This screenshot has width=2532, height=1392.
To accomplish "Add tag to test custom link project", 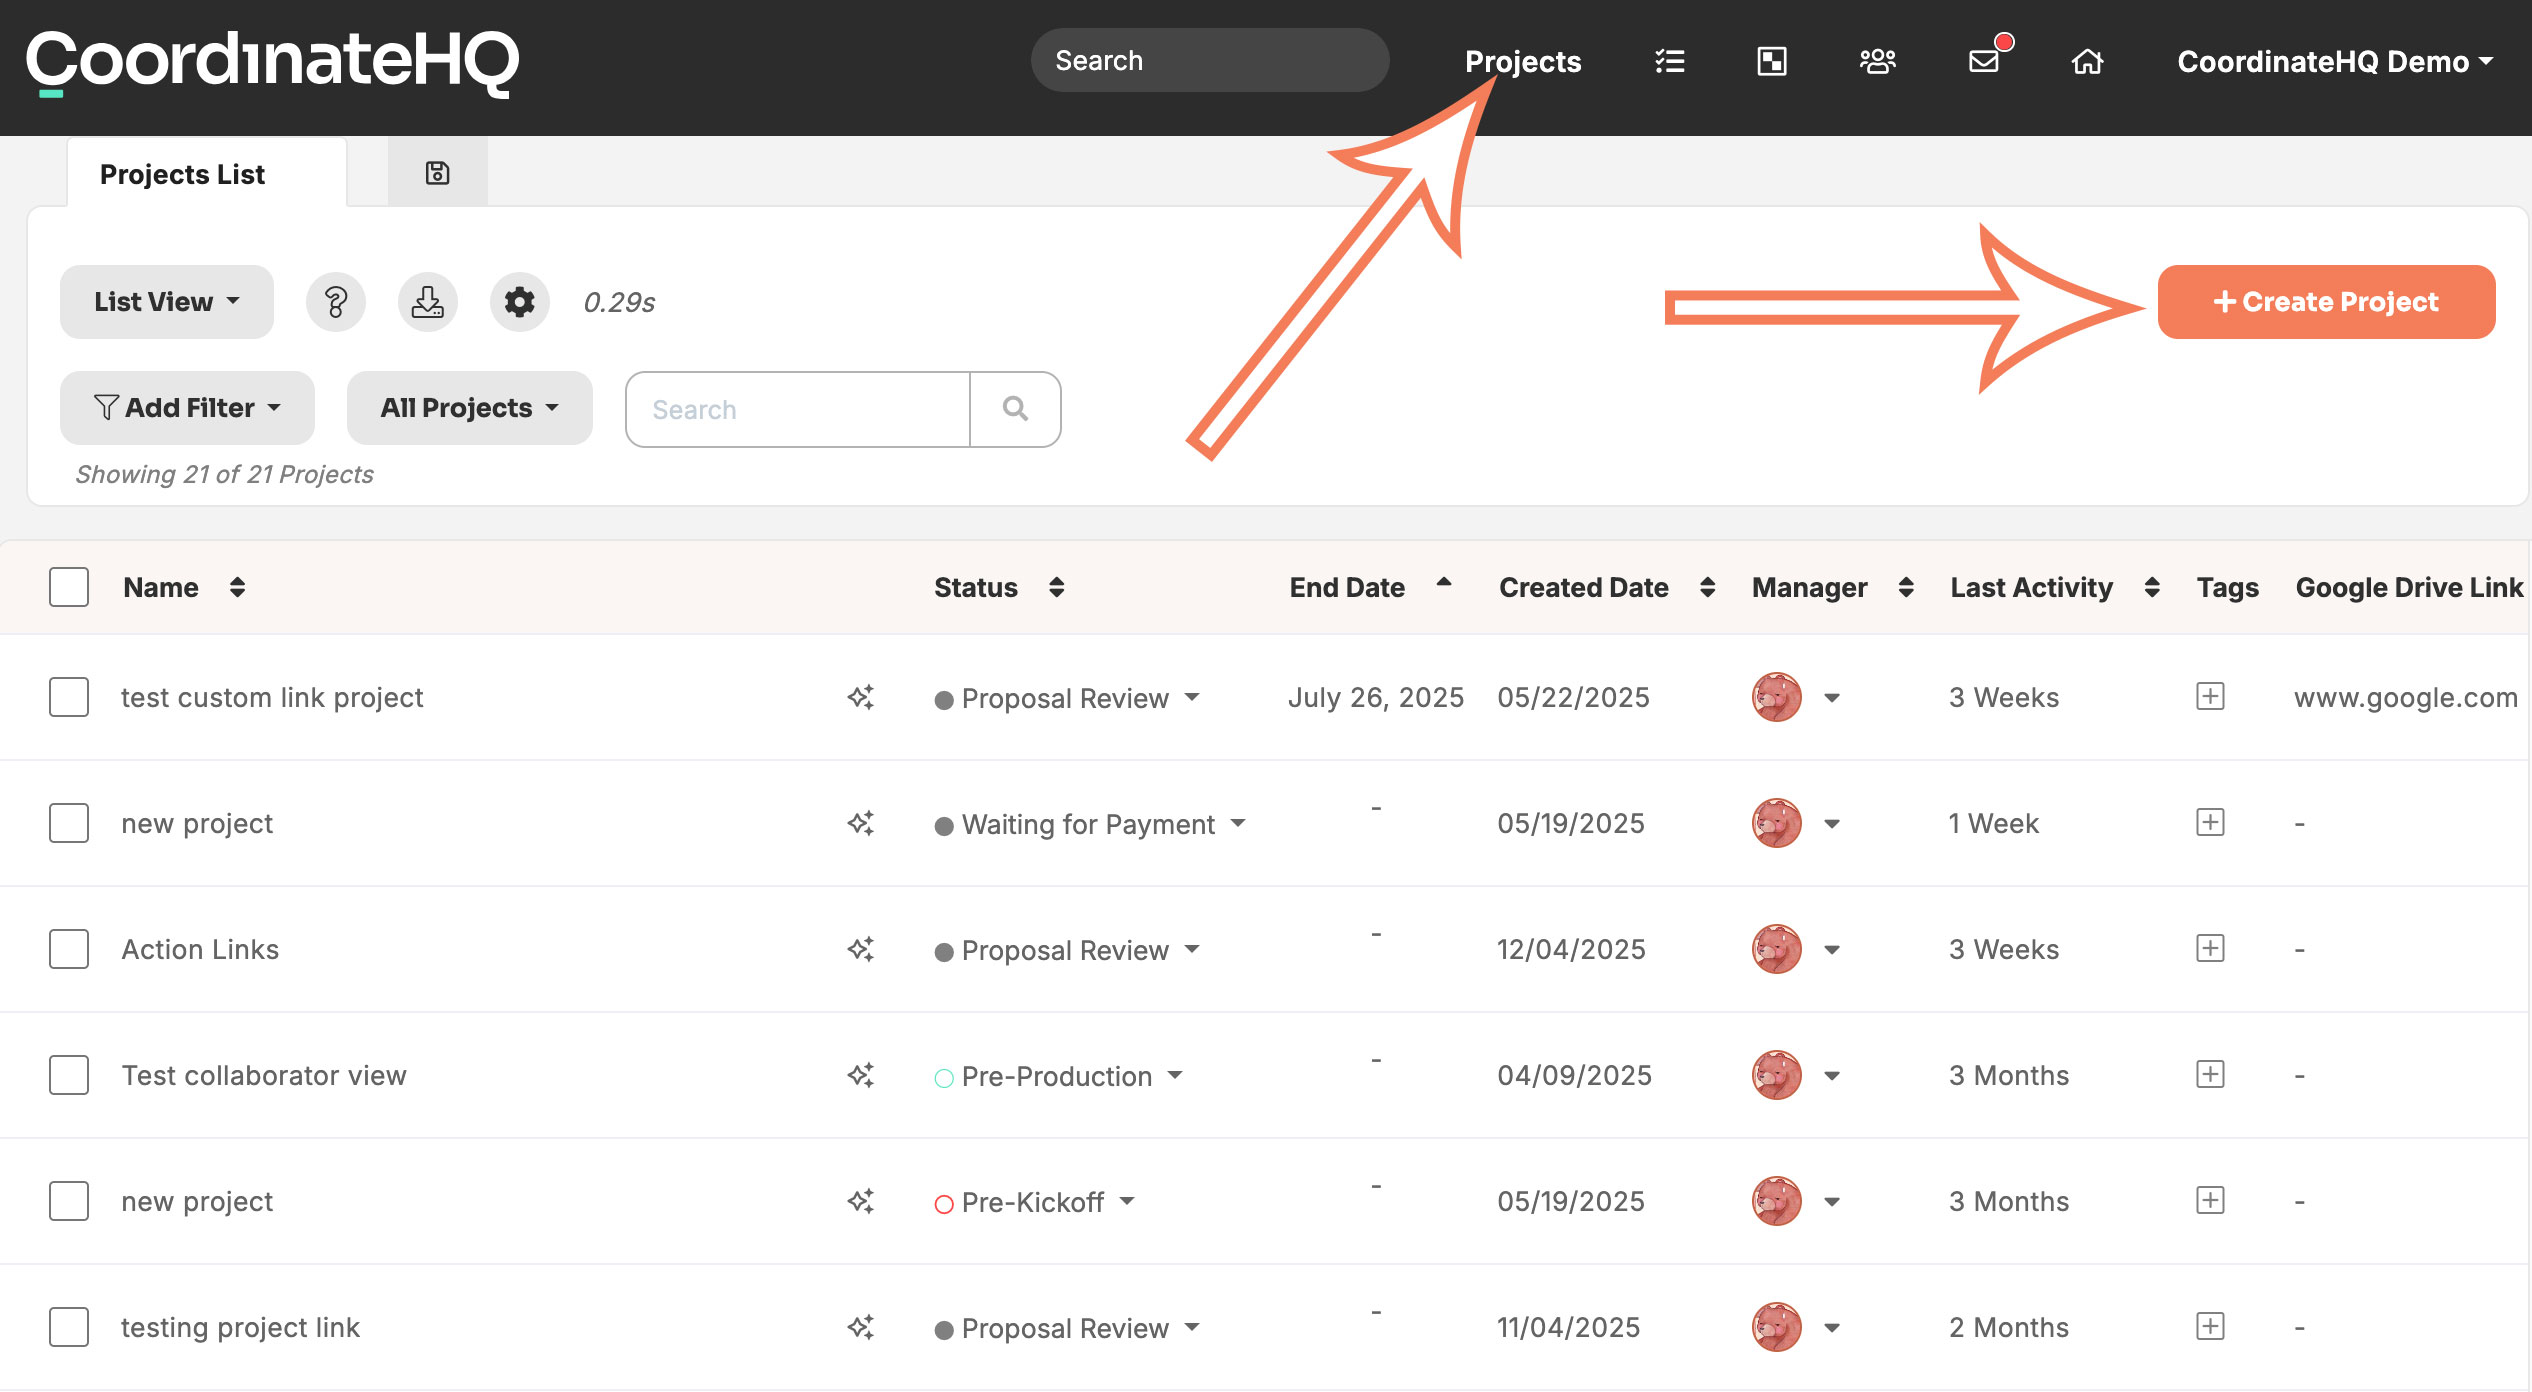I will click(2210, 696).
